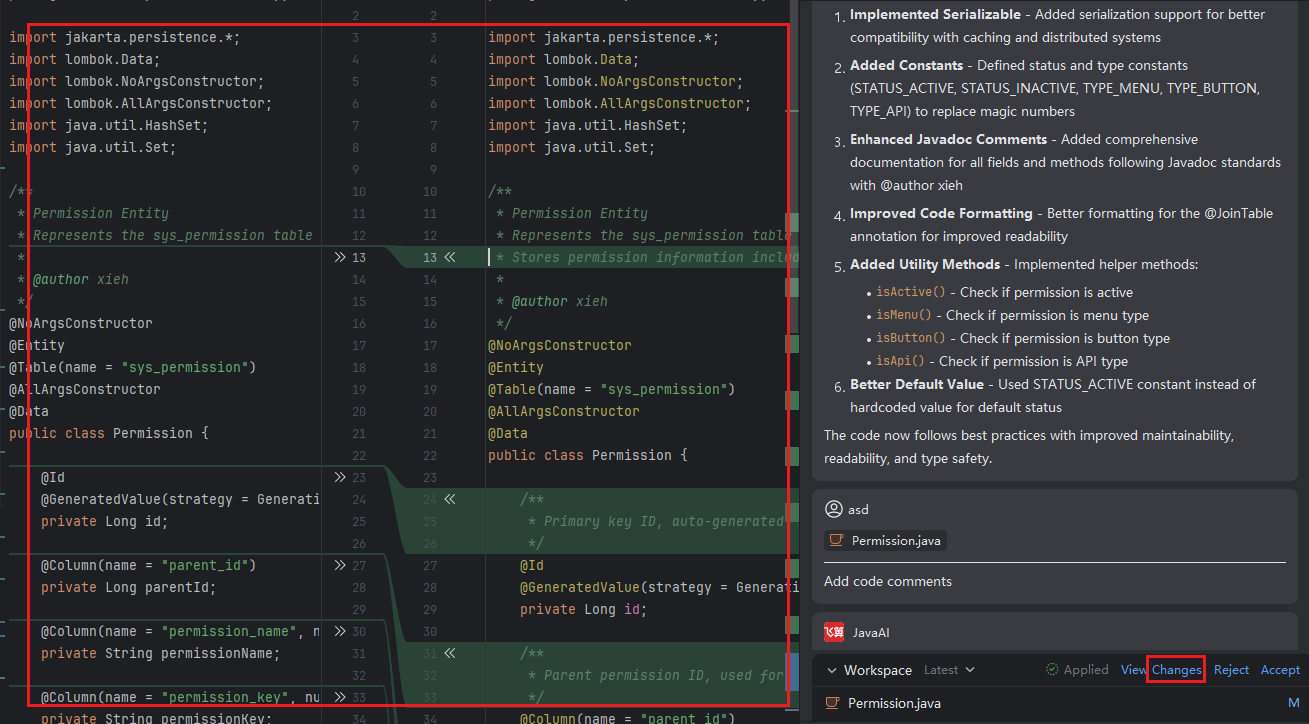1309x724 pixels.
Task: Click the << arrow at right line 31
Action: (x=449, y=653)
